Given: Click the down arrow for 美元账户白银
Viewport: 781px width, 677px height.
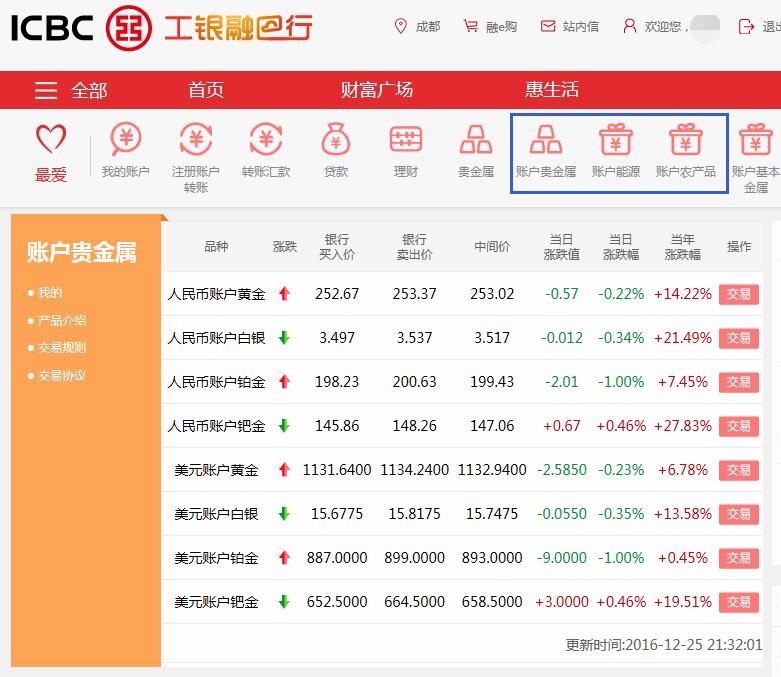Looking at the screenshot, I should point(284,514).
